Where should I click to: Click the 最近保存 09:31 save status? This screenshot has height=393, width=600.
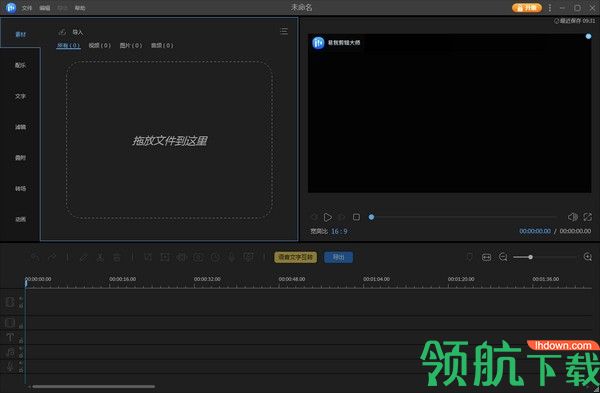tap(574, 21)
